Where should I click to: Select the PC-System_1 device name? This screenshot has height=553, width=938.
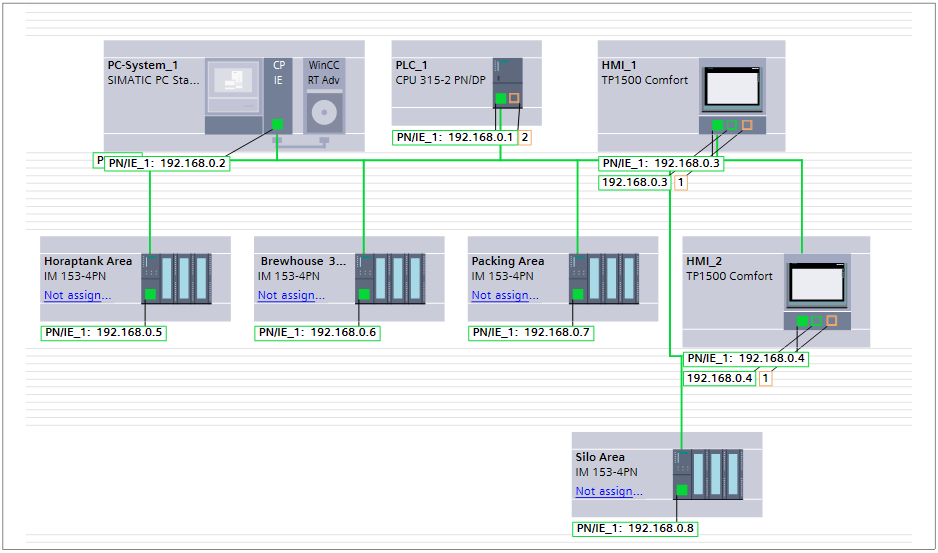coord(143,65)
